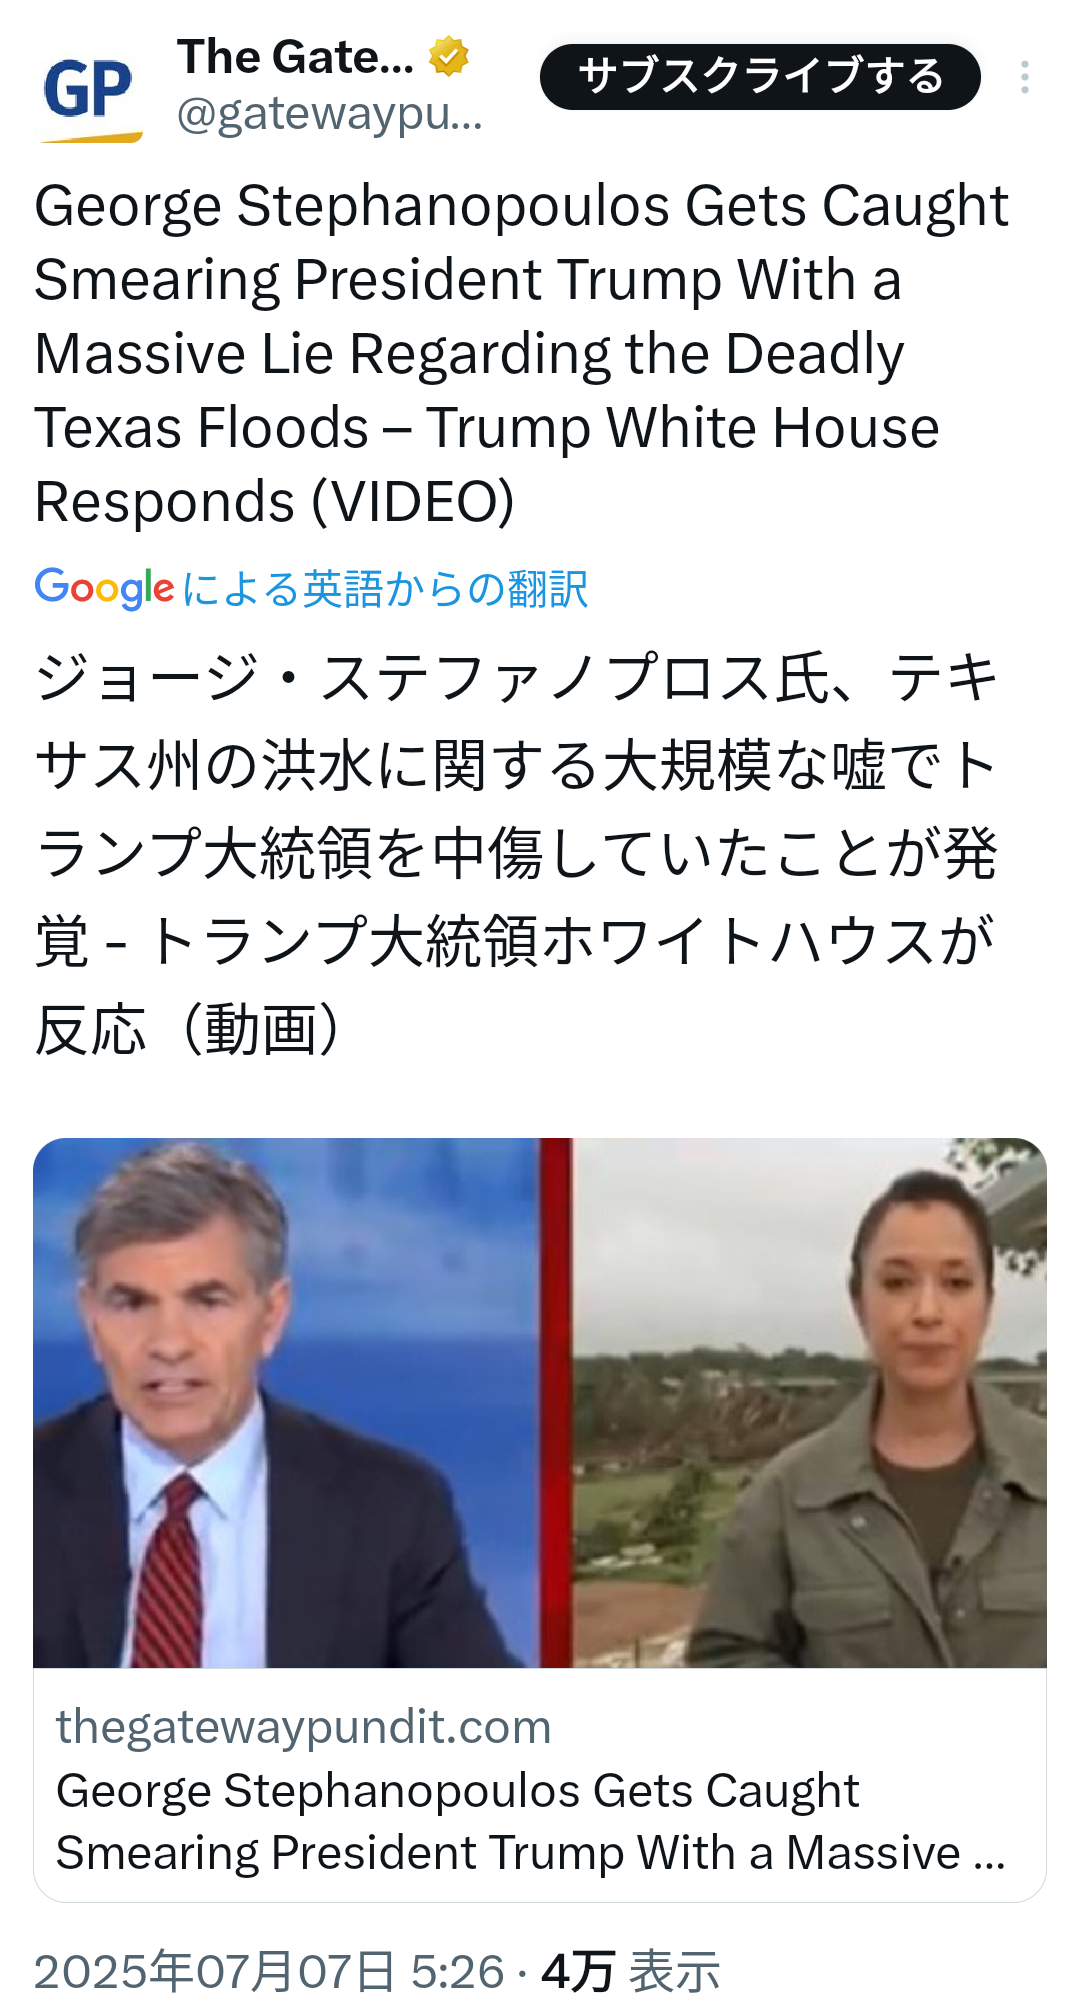Select the Japanese translated post text
This screenshot has height=2010, width=1080.
point(517,854)
